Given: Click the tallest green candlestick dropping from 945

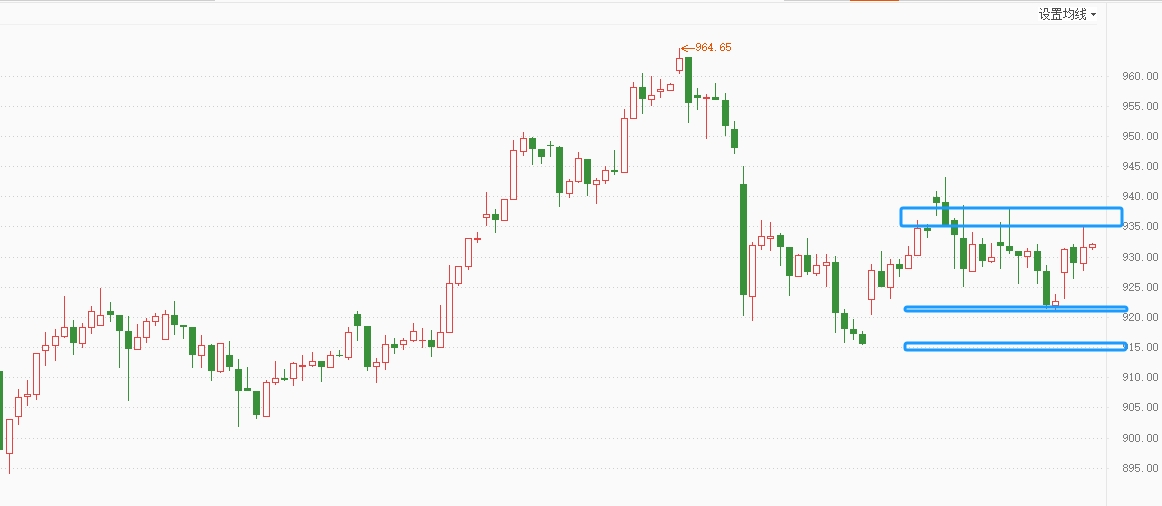Looking at the screenshot, I should pyautogui.click(x=743, y=238).
